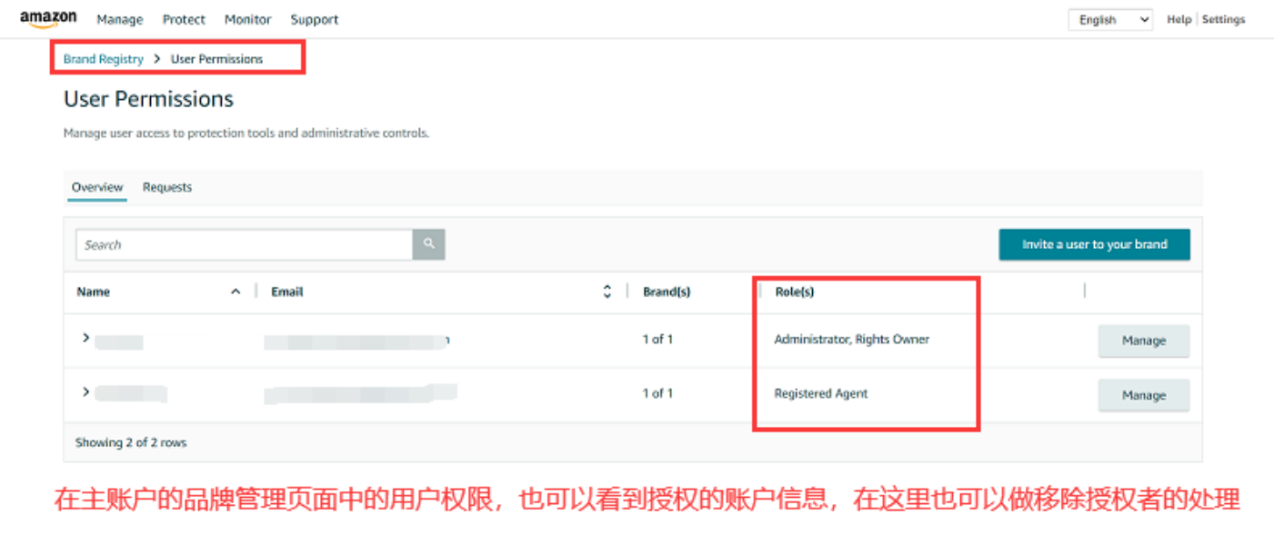Expand the first user row chevron

click(86, 338)
